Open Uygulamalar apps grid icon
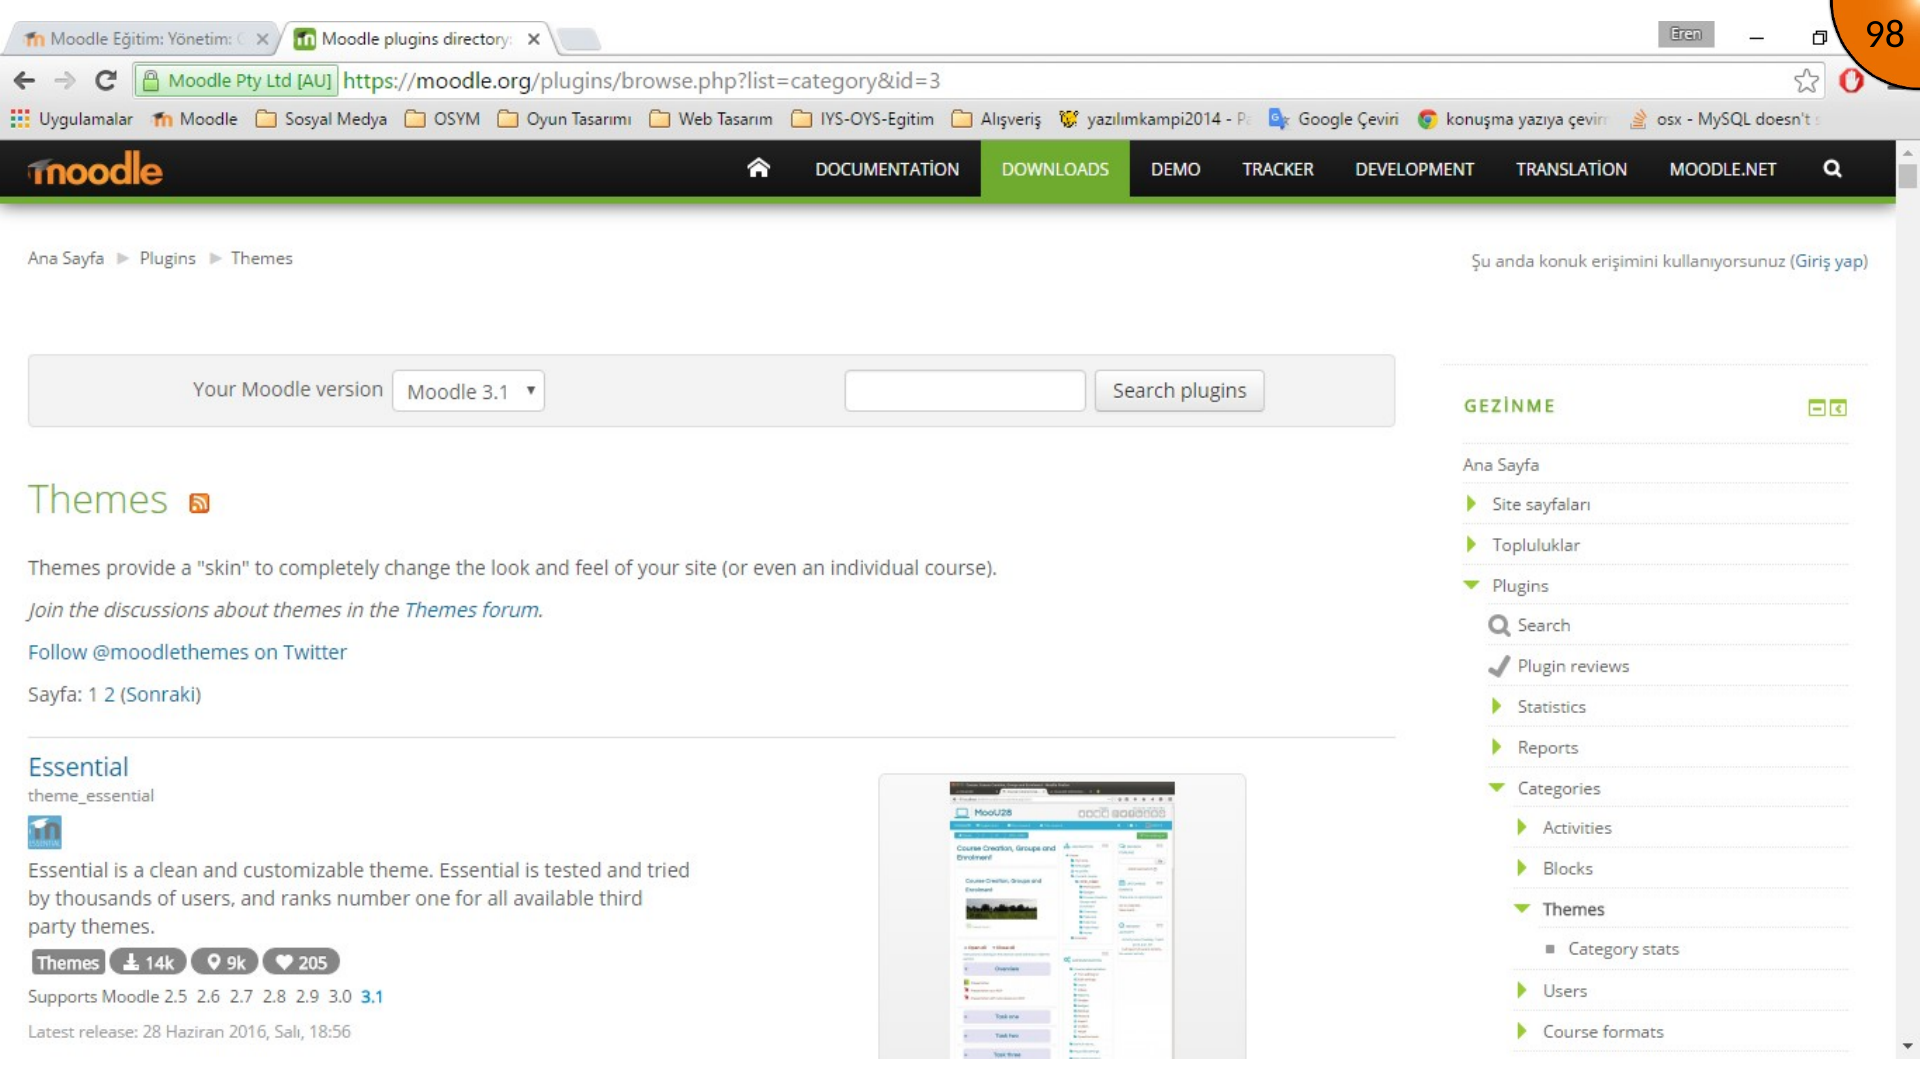The height and width of the screenshot is (1080, 1921). point(19,119)
